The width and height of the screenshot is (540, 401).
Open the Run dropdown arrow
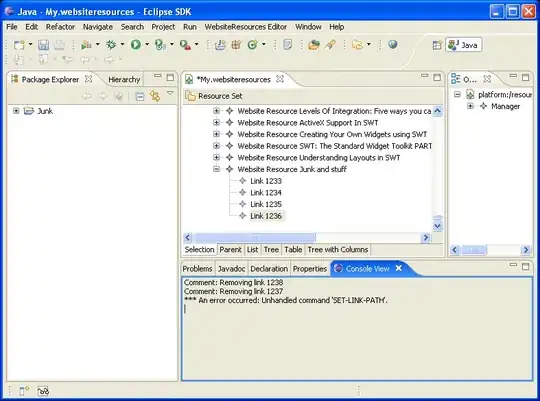click(x=147, y=44)
